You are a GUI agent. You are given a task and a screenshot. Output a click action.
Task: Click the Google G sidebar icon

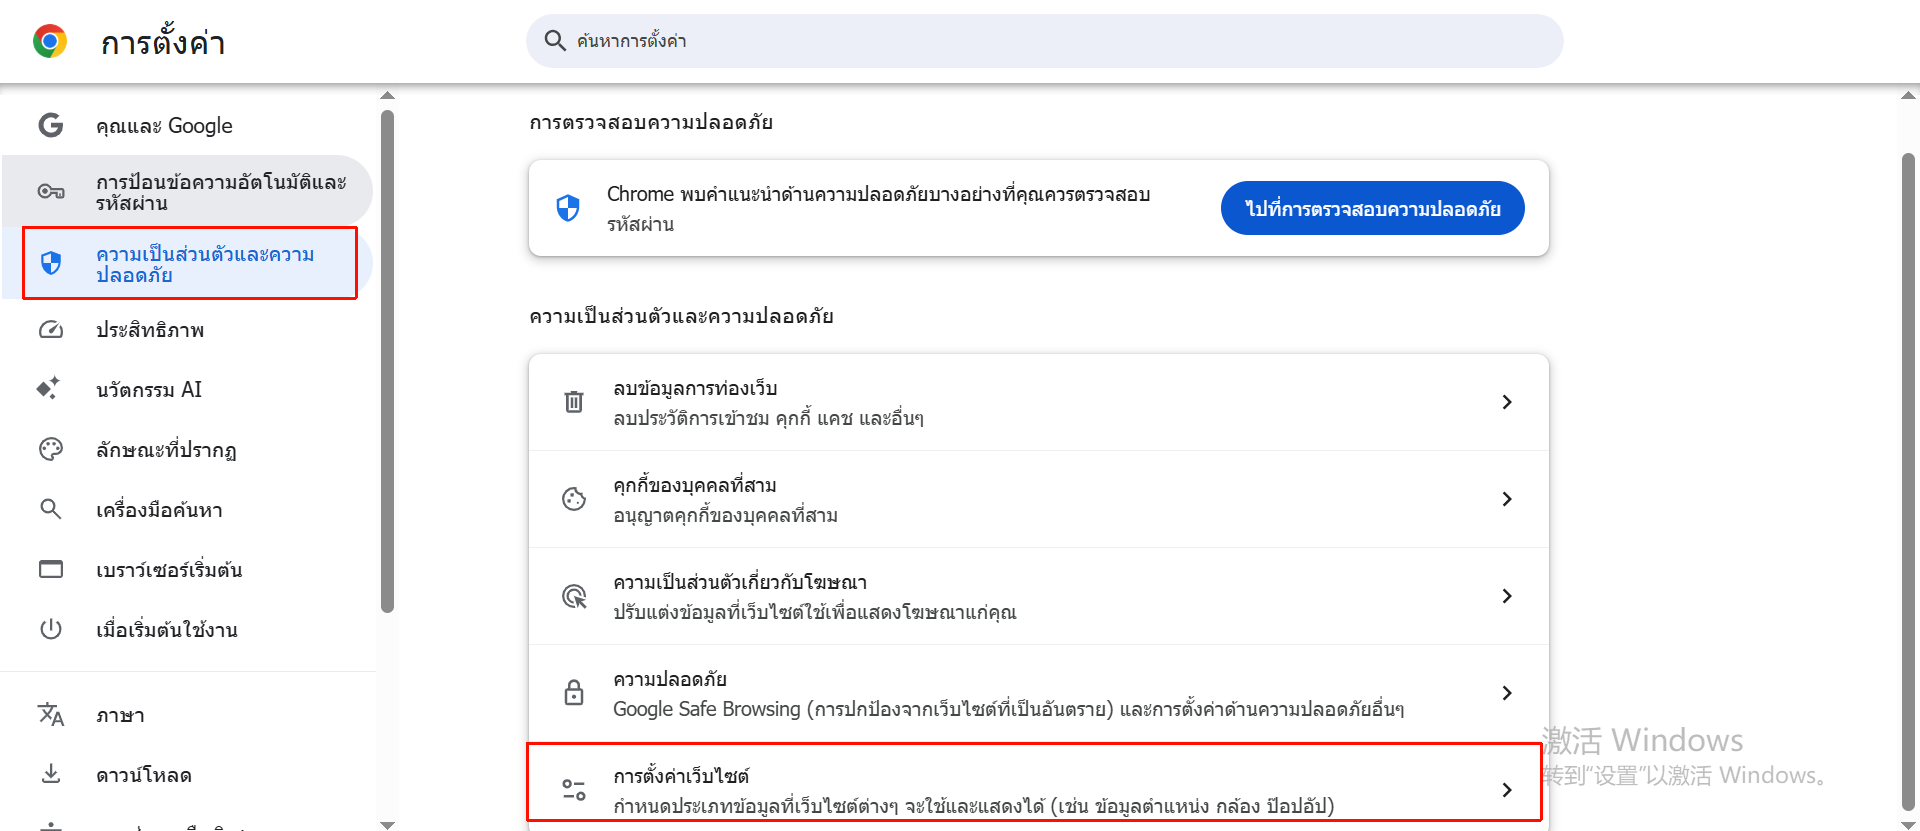pyautogui.click(x=51, y=125)
